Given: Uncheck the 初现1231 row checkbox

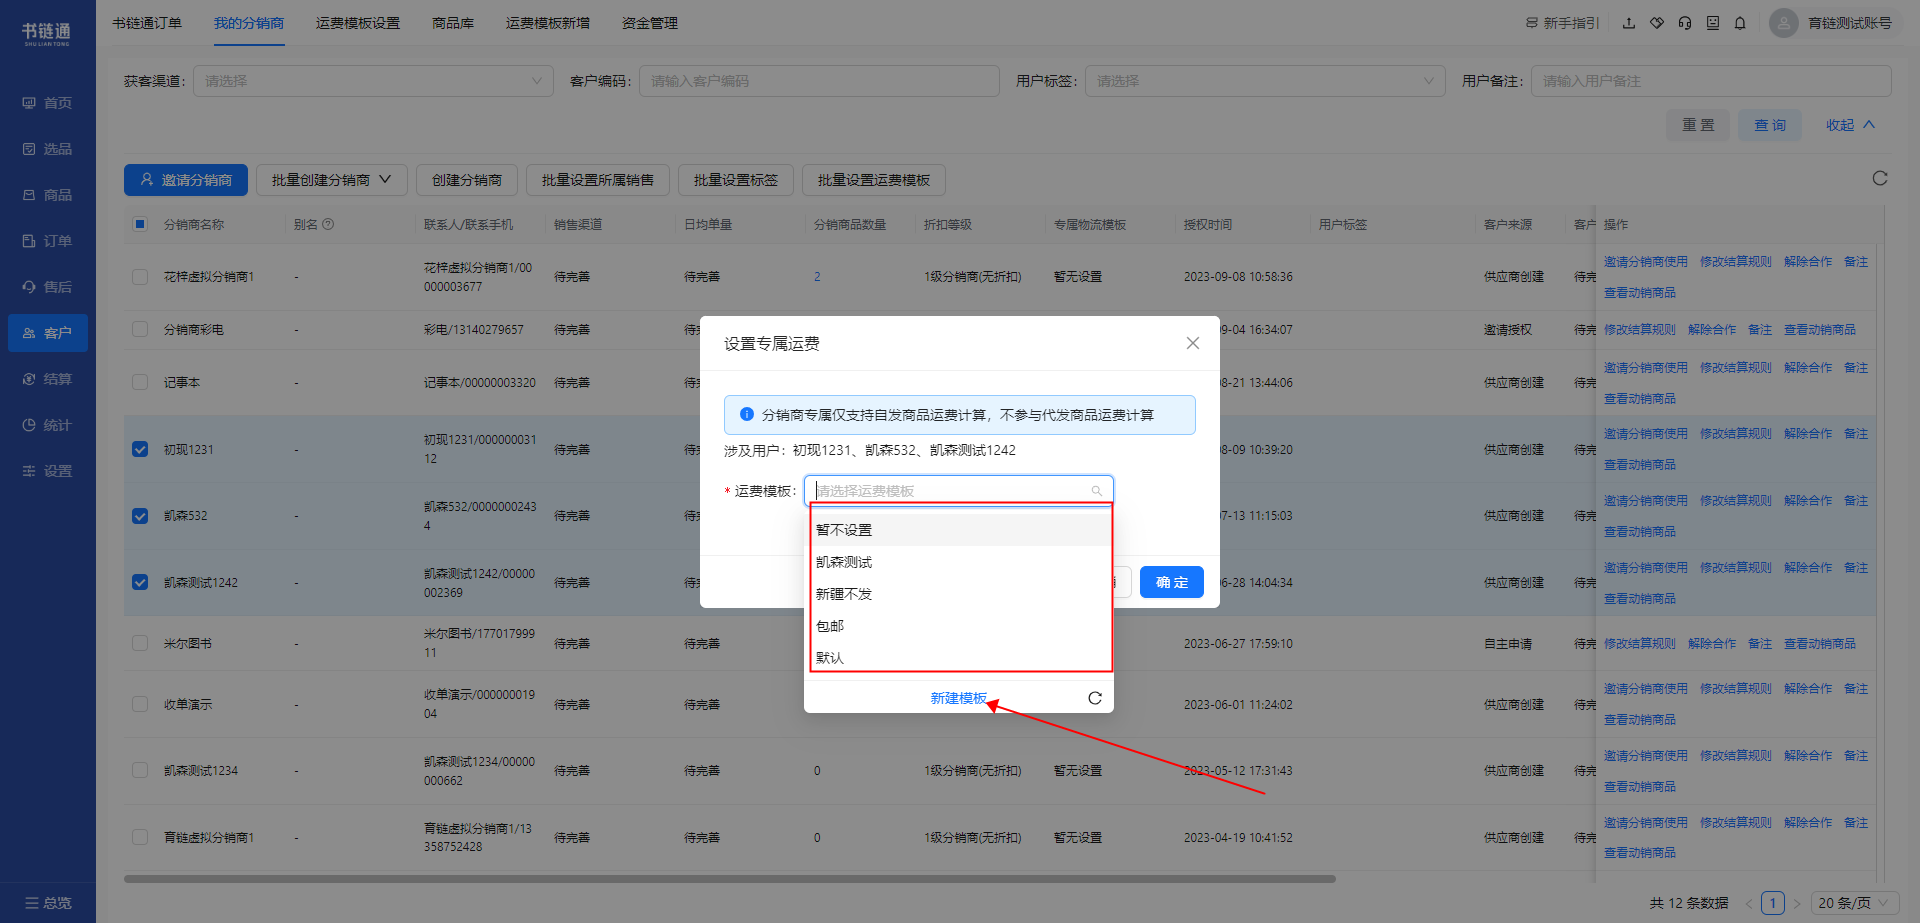Looking at the screenshot, I should [140, 449].
